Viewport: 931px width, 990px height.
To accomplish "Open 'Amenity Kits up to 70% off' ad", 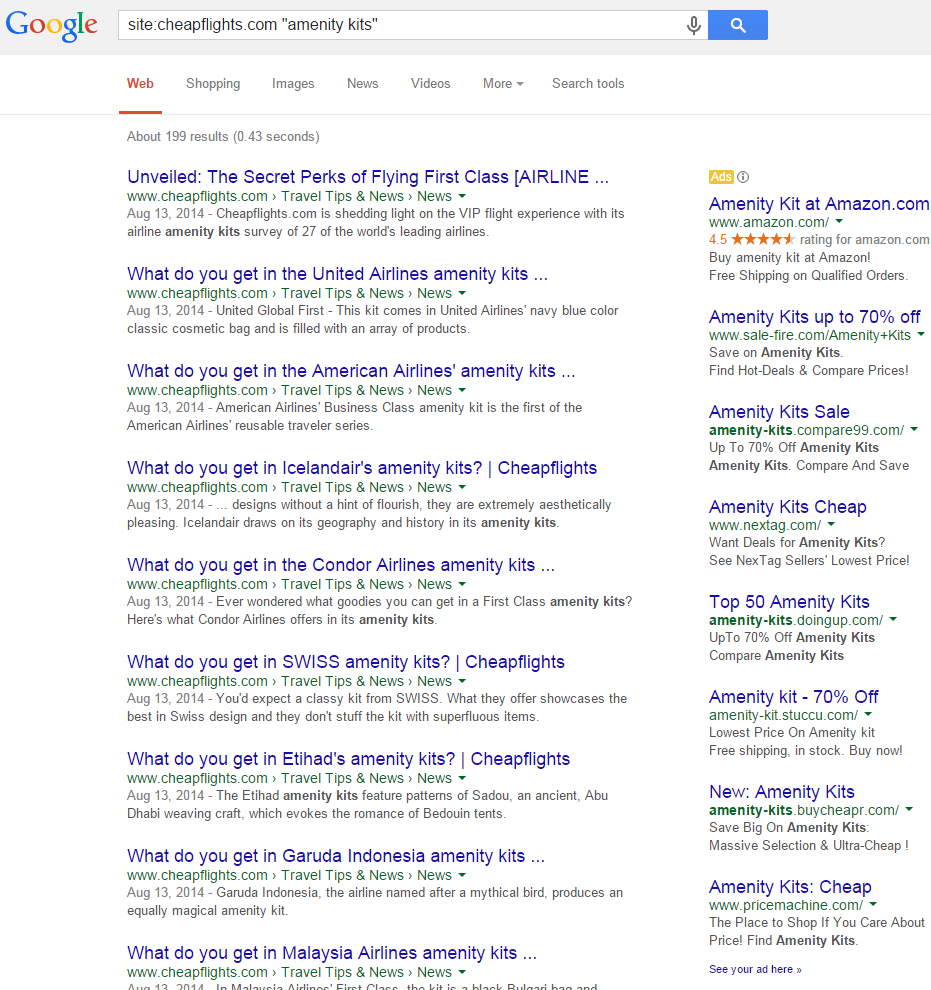I will click(x=814, y=317).
